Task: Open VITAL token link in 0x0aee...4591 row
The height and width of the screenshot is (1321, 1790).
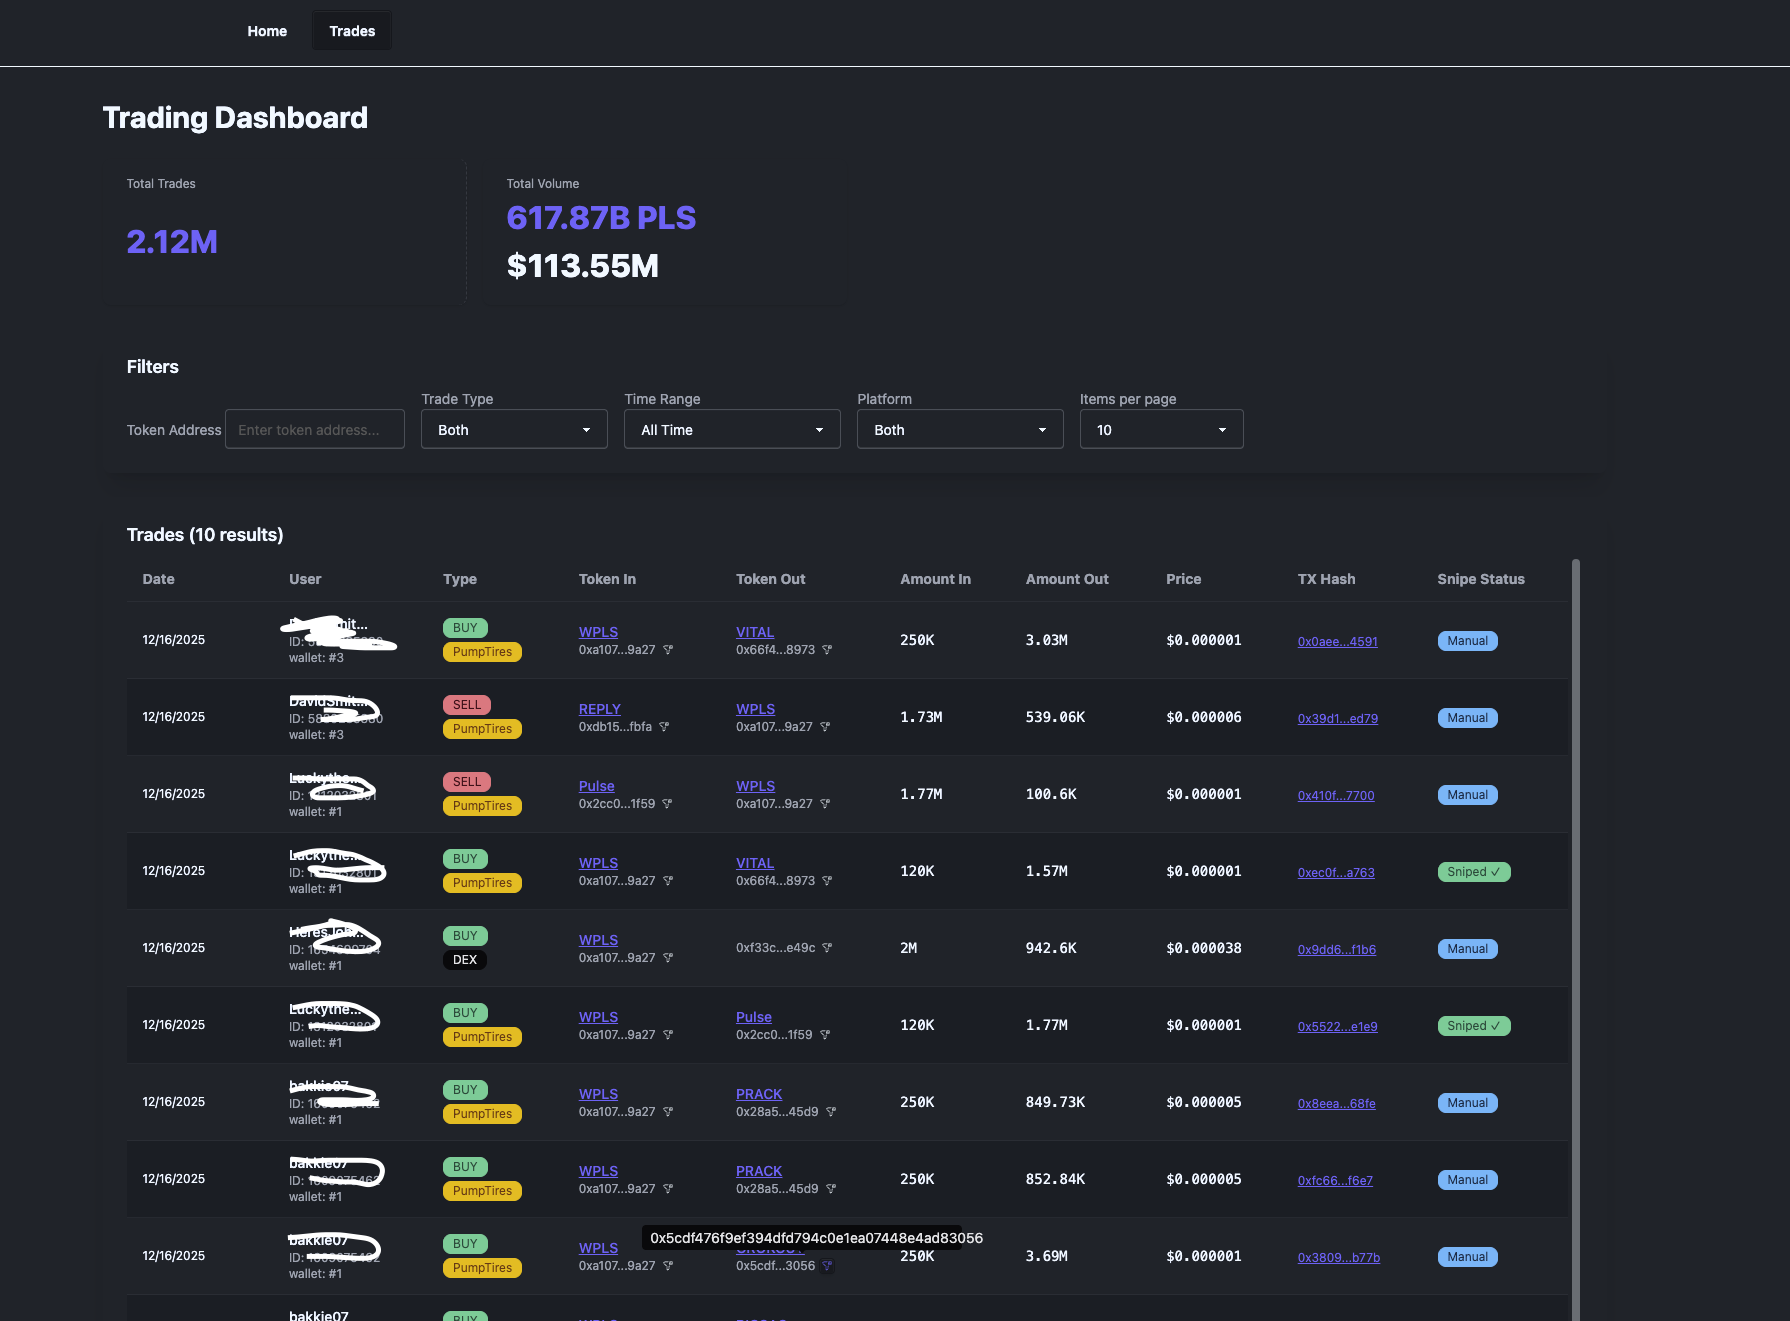Action: click(x=755, y=632)
